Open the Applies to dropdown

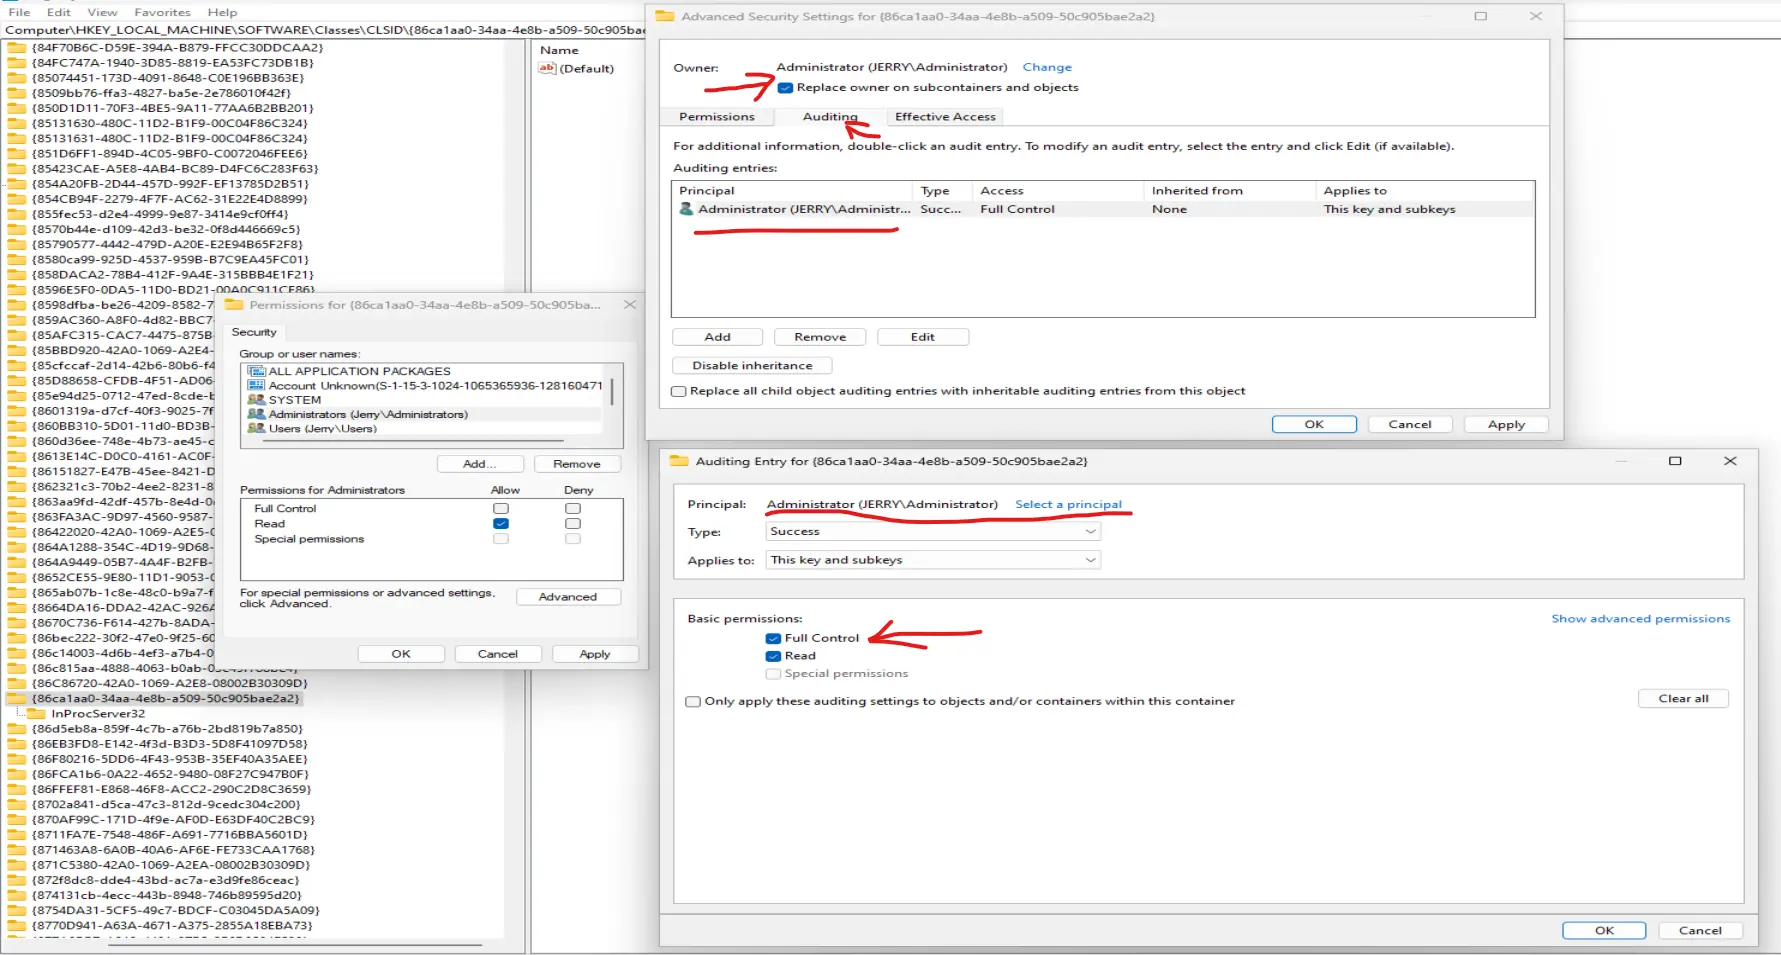coord(933,560)
